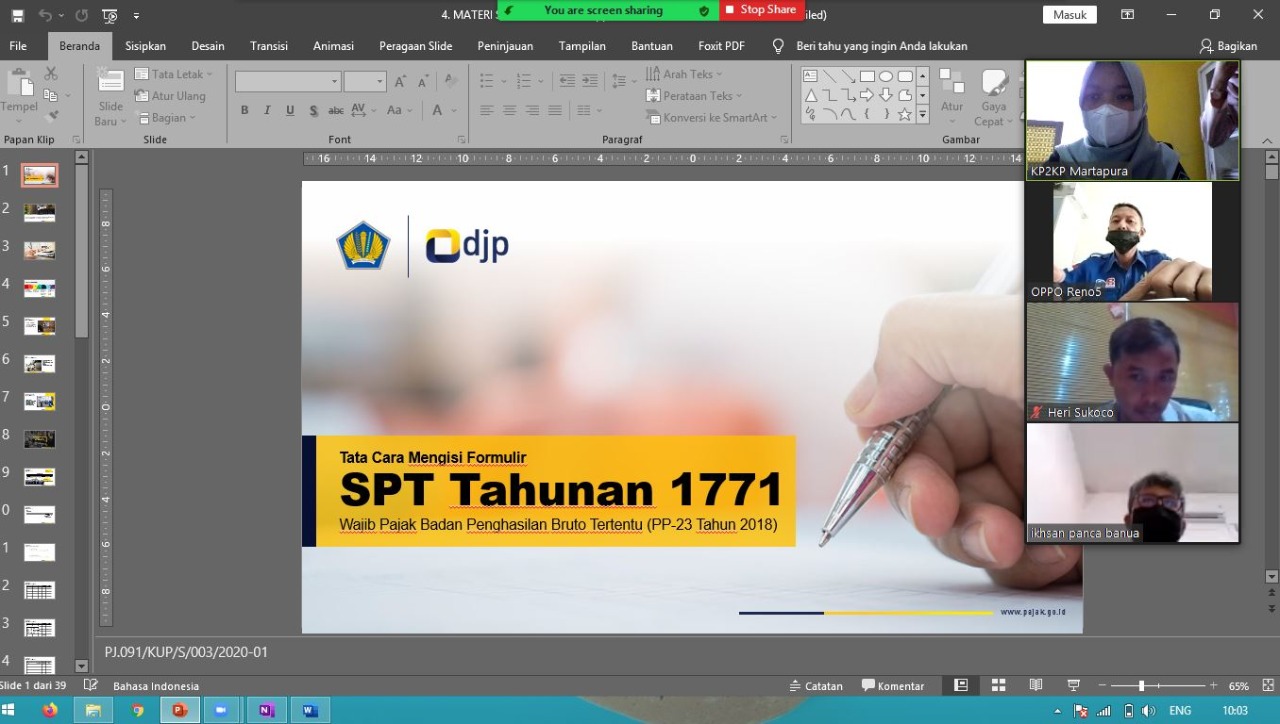Switch to Reading View in status bar
Viewport: 1280px width, 724px height.
[x=1036, y=685]
